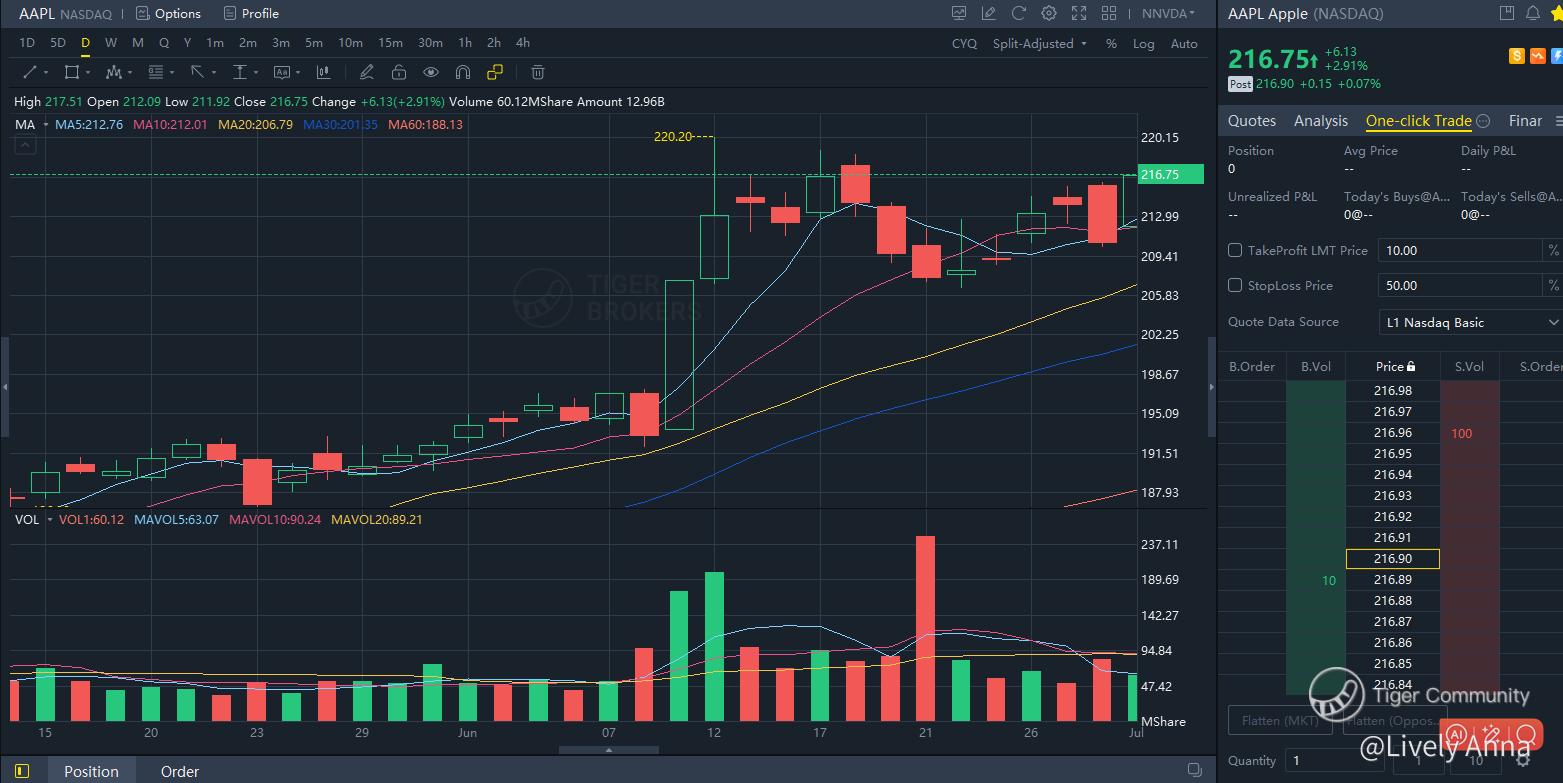The image size is (1563, 783).
Task: Select the text annotation tool
Action: (281, 72)
